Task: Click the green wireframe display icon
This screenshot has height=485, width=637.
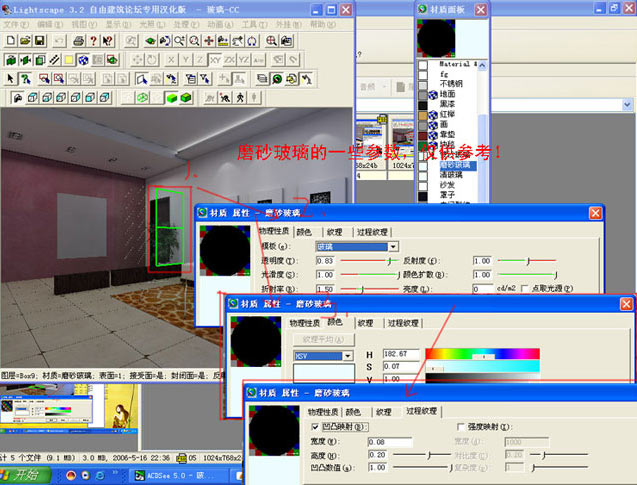Action: click(142, 97)
